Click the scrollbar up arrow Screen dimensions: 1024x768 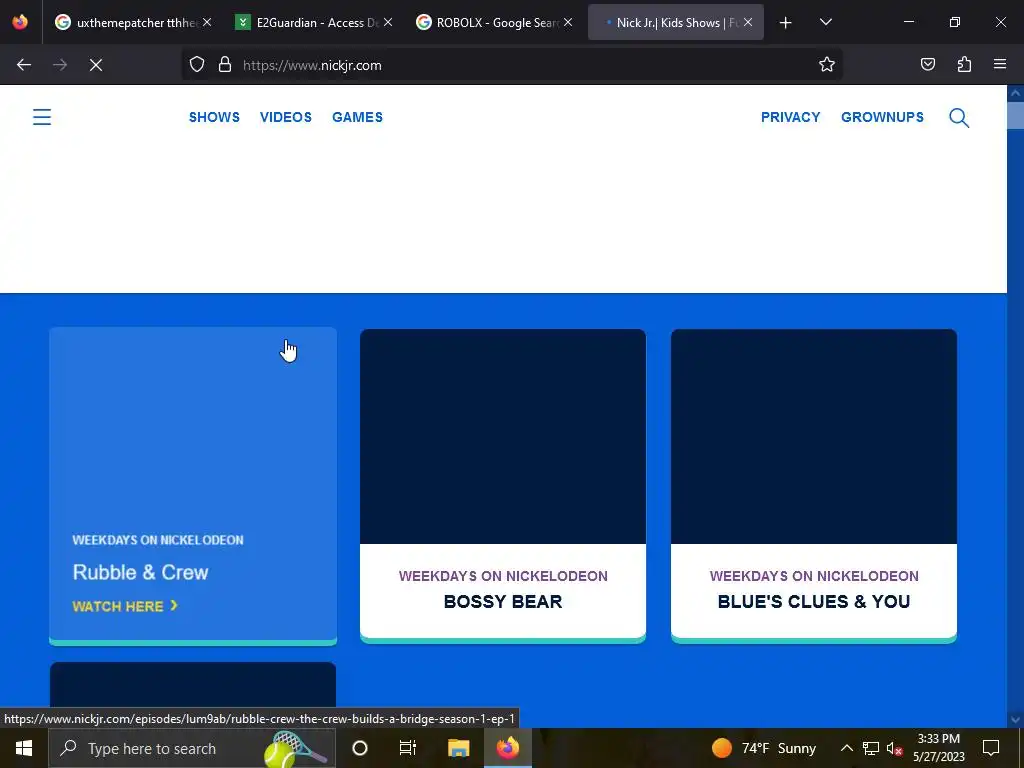tap(1016, 93)
